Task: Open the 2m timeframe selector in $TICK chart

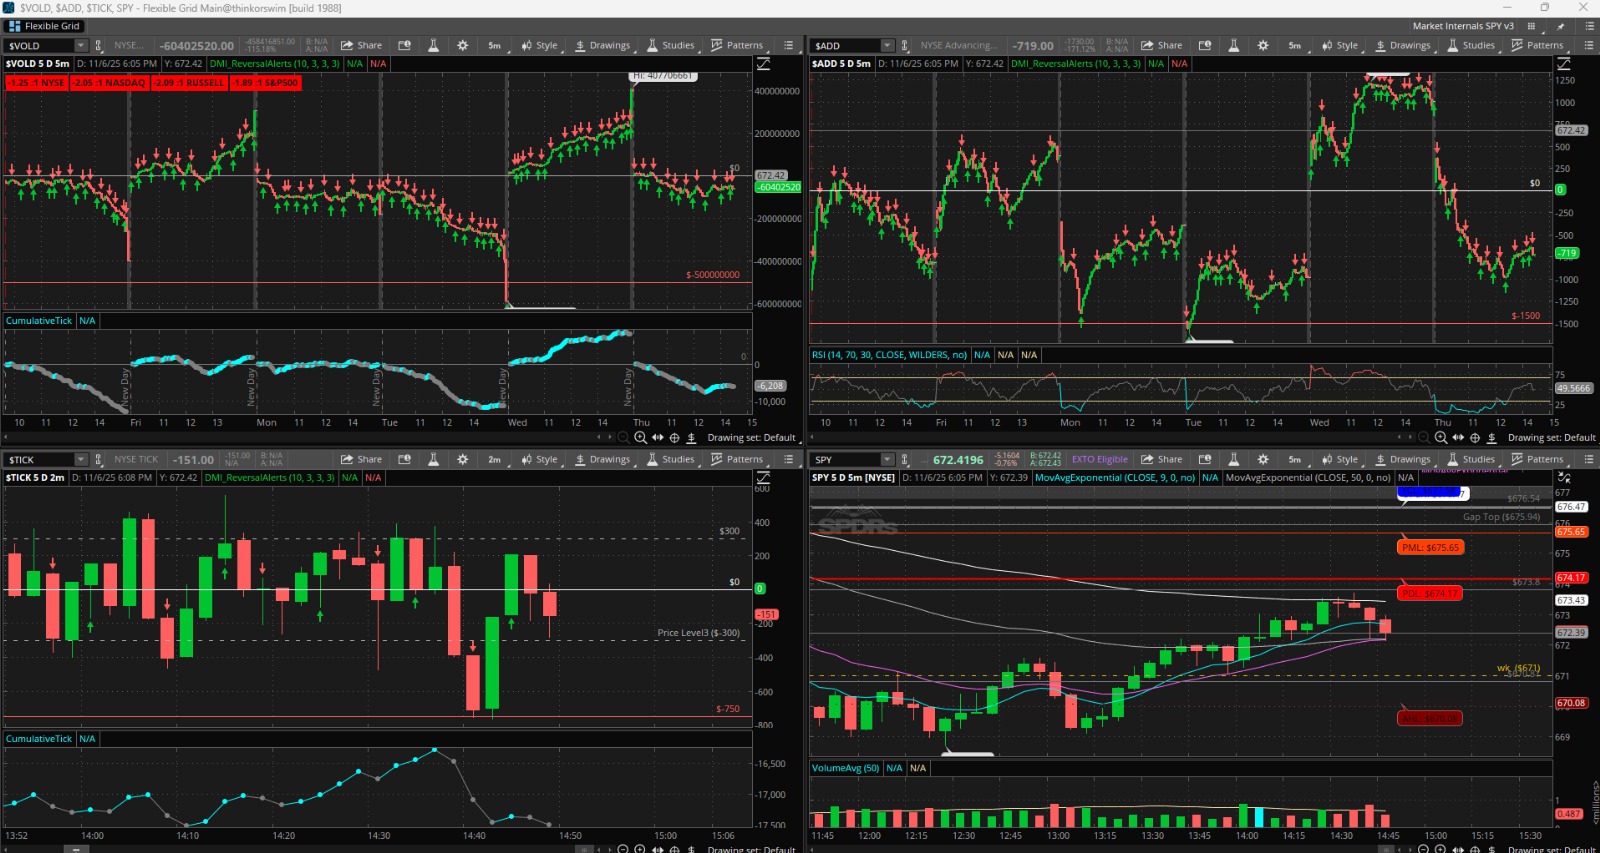Action: tap(494, 459)
